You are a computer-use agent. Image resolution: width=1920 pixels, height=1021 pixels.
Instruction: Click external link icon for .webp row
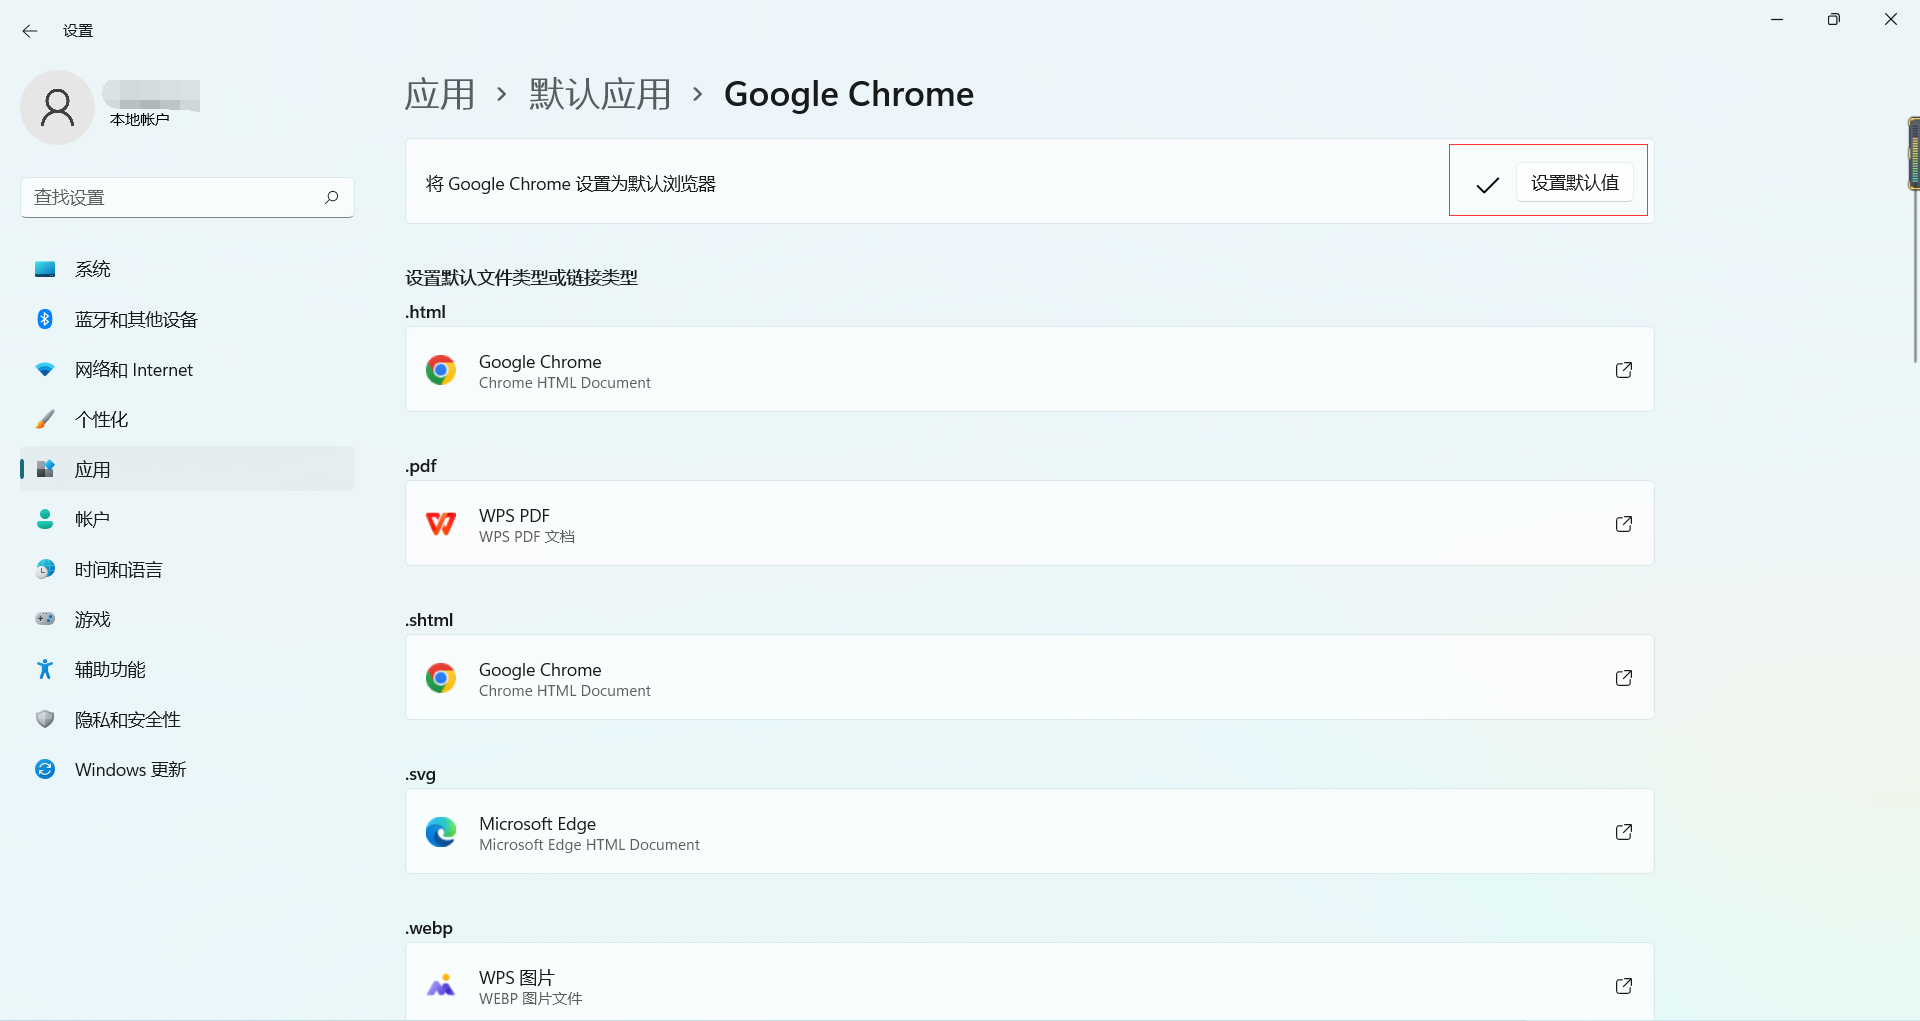[x=1624, y=986]
